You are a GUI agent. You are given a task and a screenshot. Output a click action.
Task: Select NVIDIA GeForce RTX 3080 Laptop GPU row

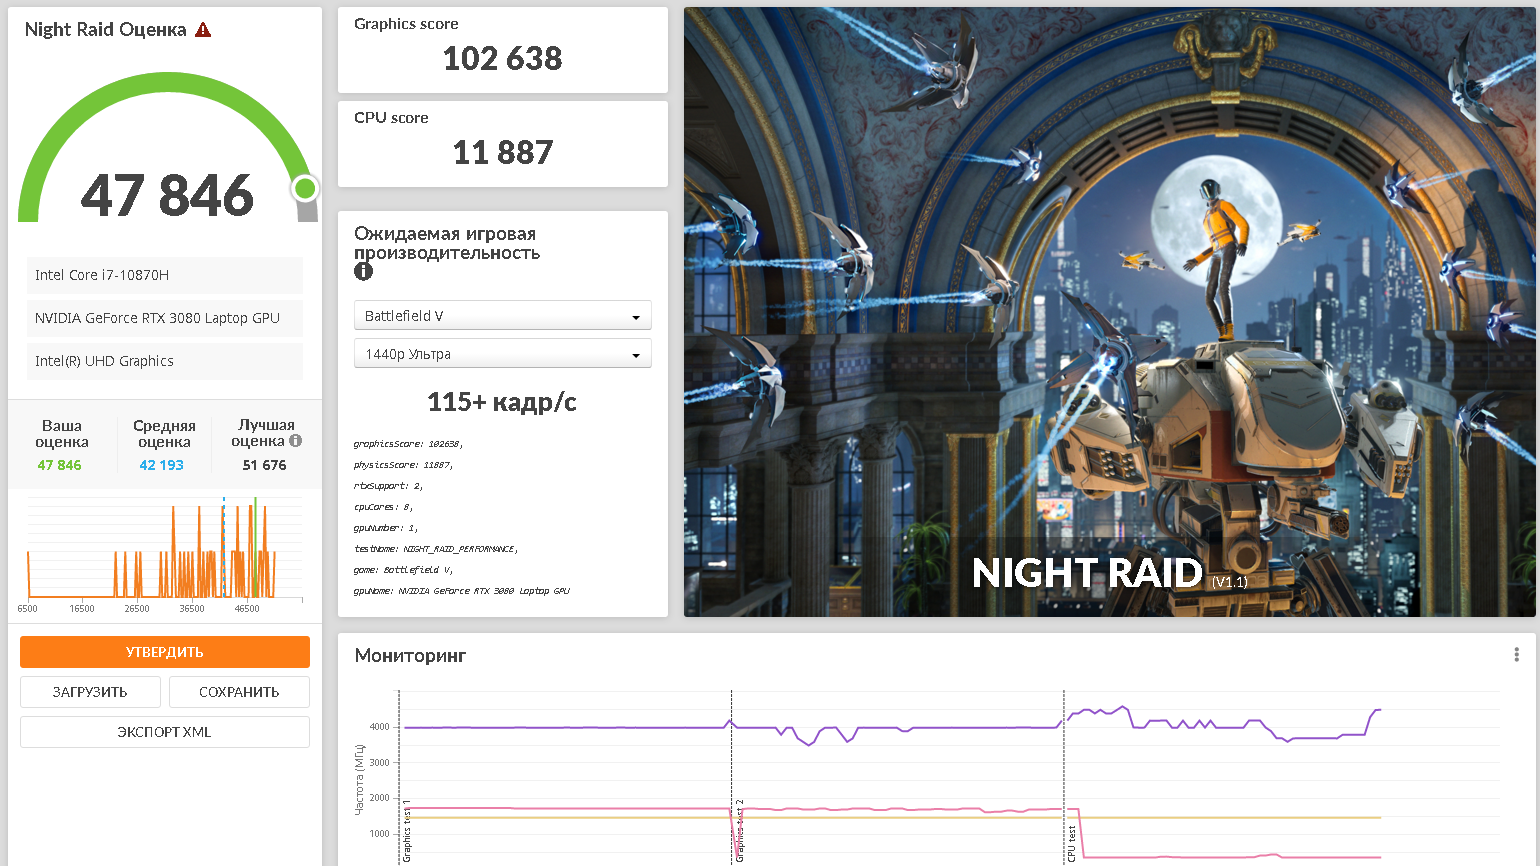165,318
